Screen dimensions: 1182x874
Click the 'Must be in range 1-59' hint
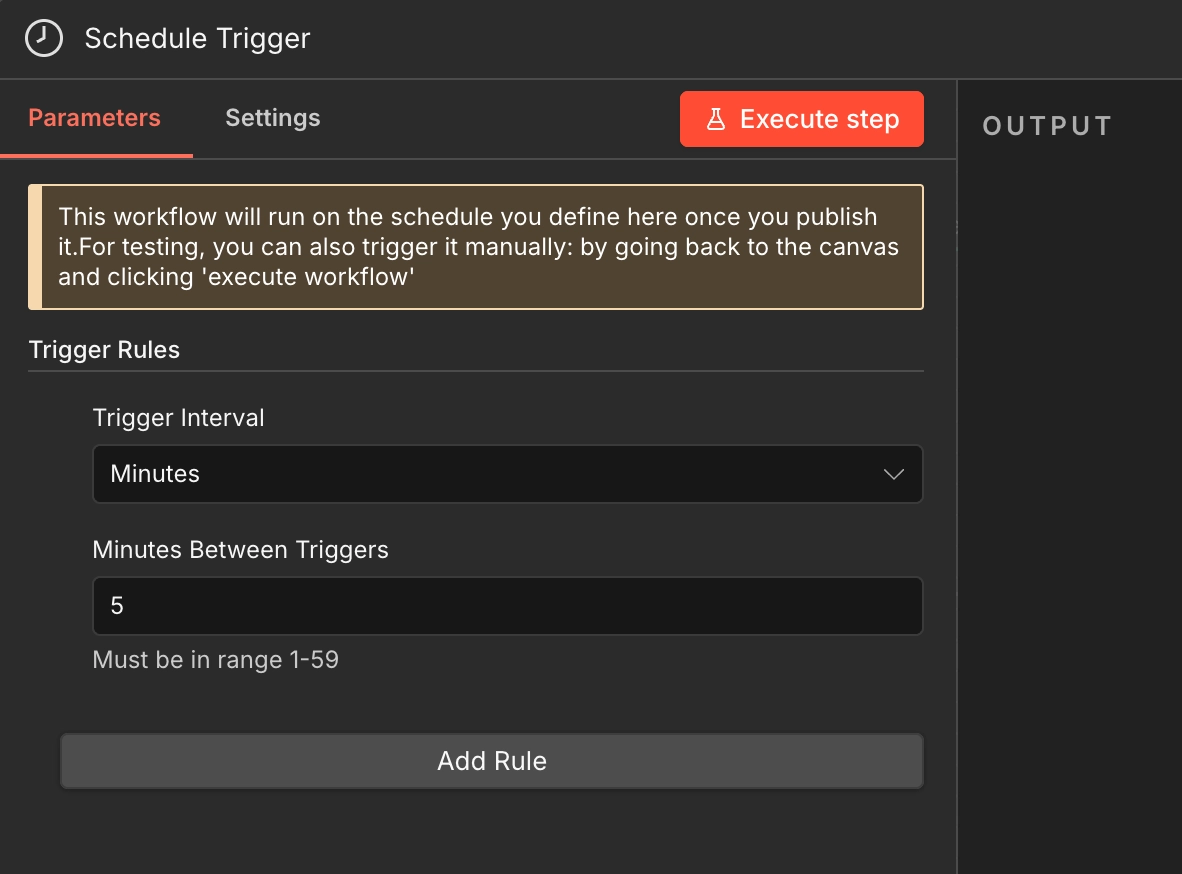coord(216,660)
